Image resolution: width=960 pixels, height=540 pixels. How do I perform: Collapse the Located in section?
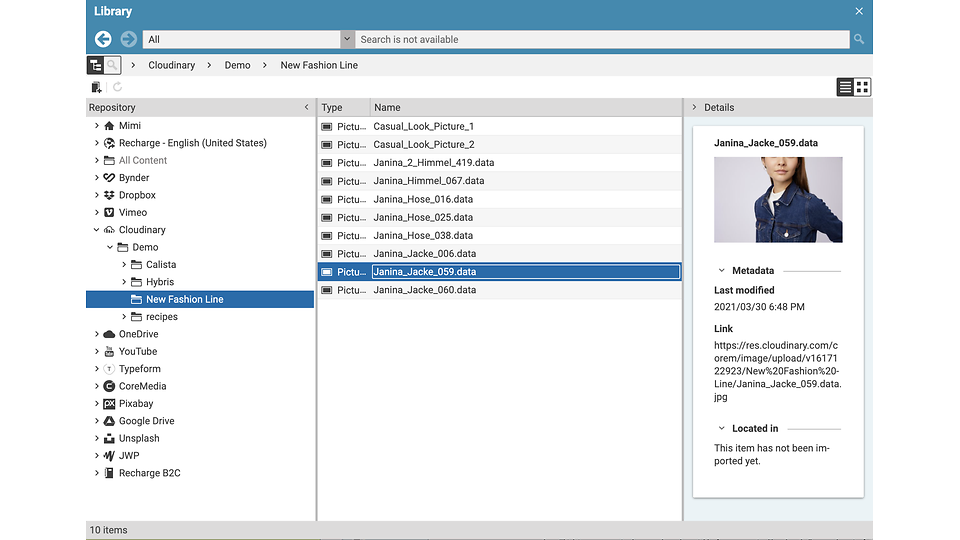click(721, 429)
